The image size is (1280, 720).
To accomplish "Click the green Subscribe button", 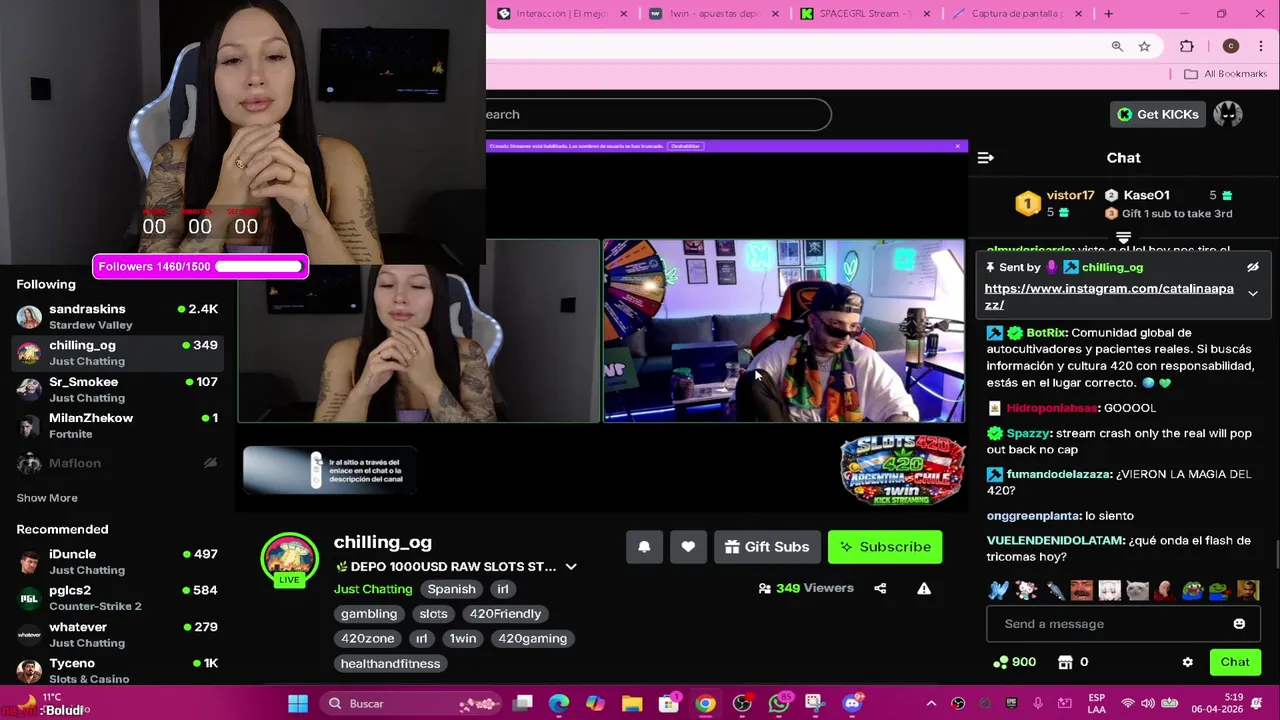I will pos(885,547).
